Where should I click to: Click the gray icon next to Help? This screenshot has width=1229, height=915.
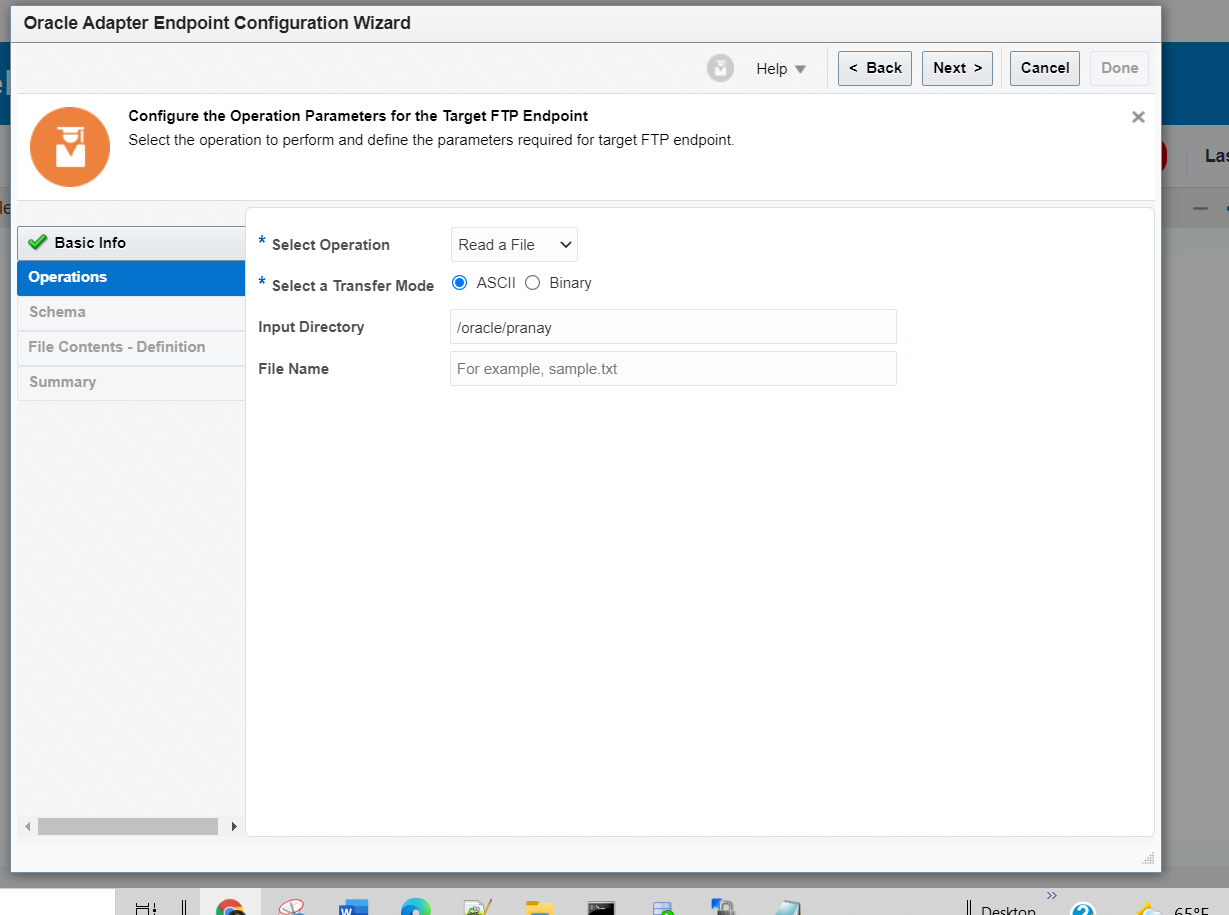tap(720, 68)
